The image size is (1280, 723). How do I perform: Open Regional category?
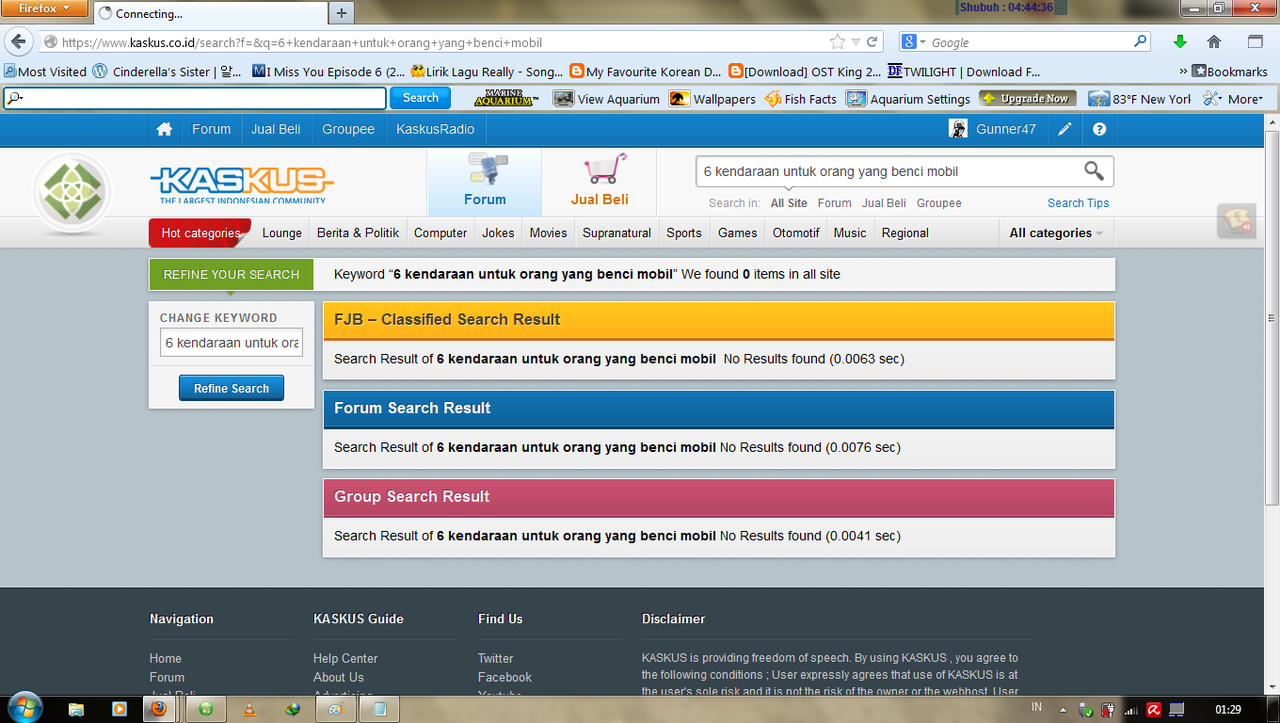pos(905,233)
